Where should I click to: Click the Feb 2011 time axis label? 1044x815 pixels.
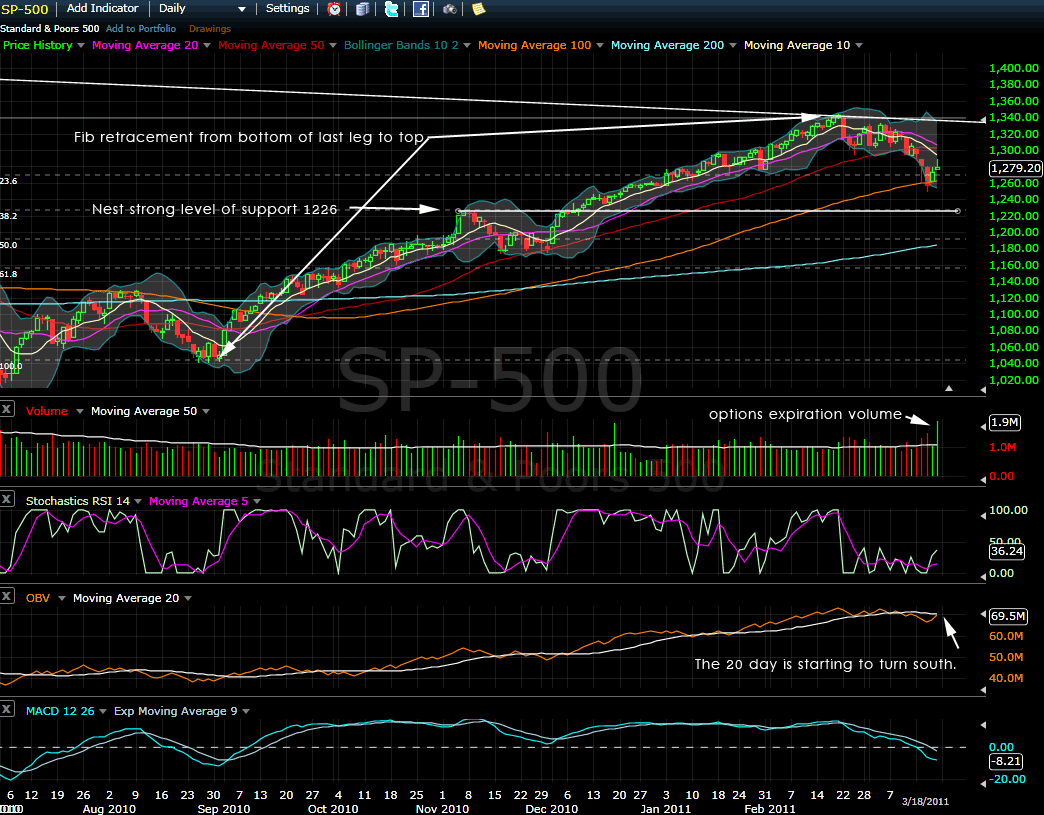pyautogui.click(x=770, y=809)
